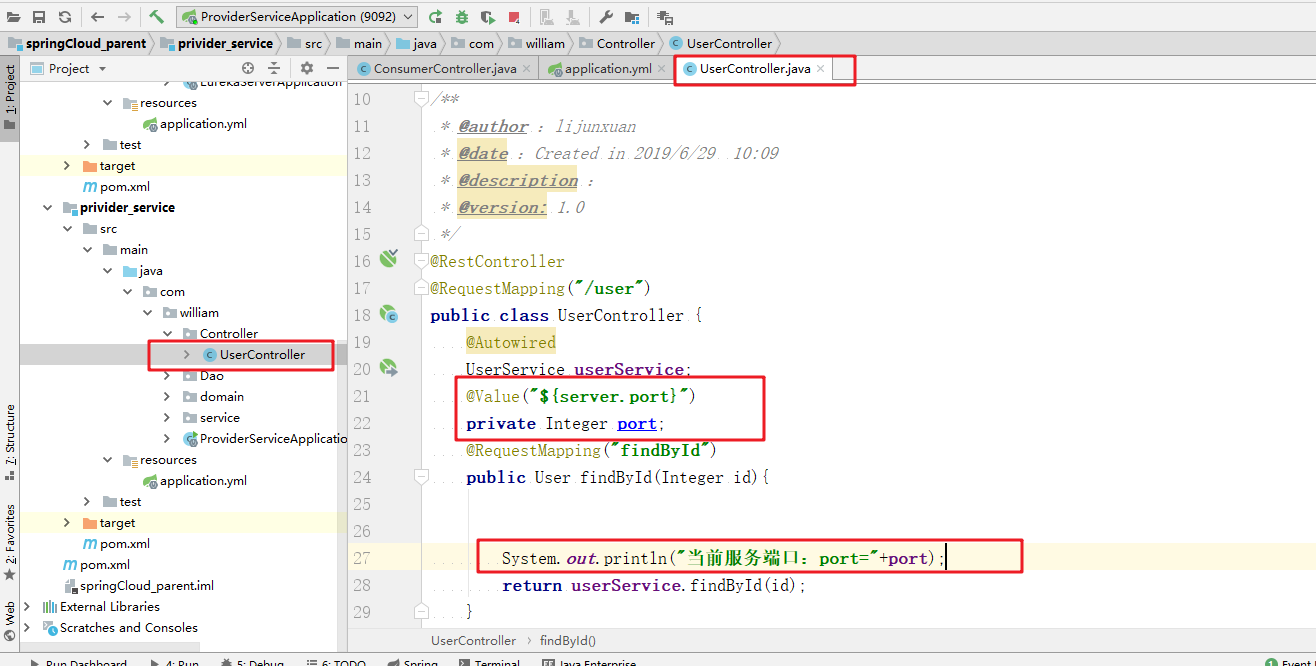Image resolution: width=1316 pixels, height=666 pixels.
Task: Click springCloud_parent in the navigation breadcrumb
Action: click(78, 43)
